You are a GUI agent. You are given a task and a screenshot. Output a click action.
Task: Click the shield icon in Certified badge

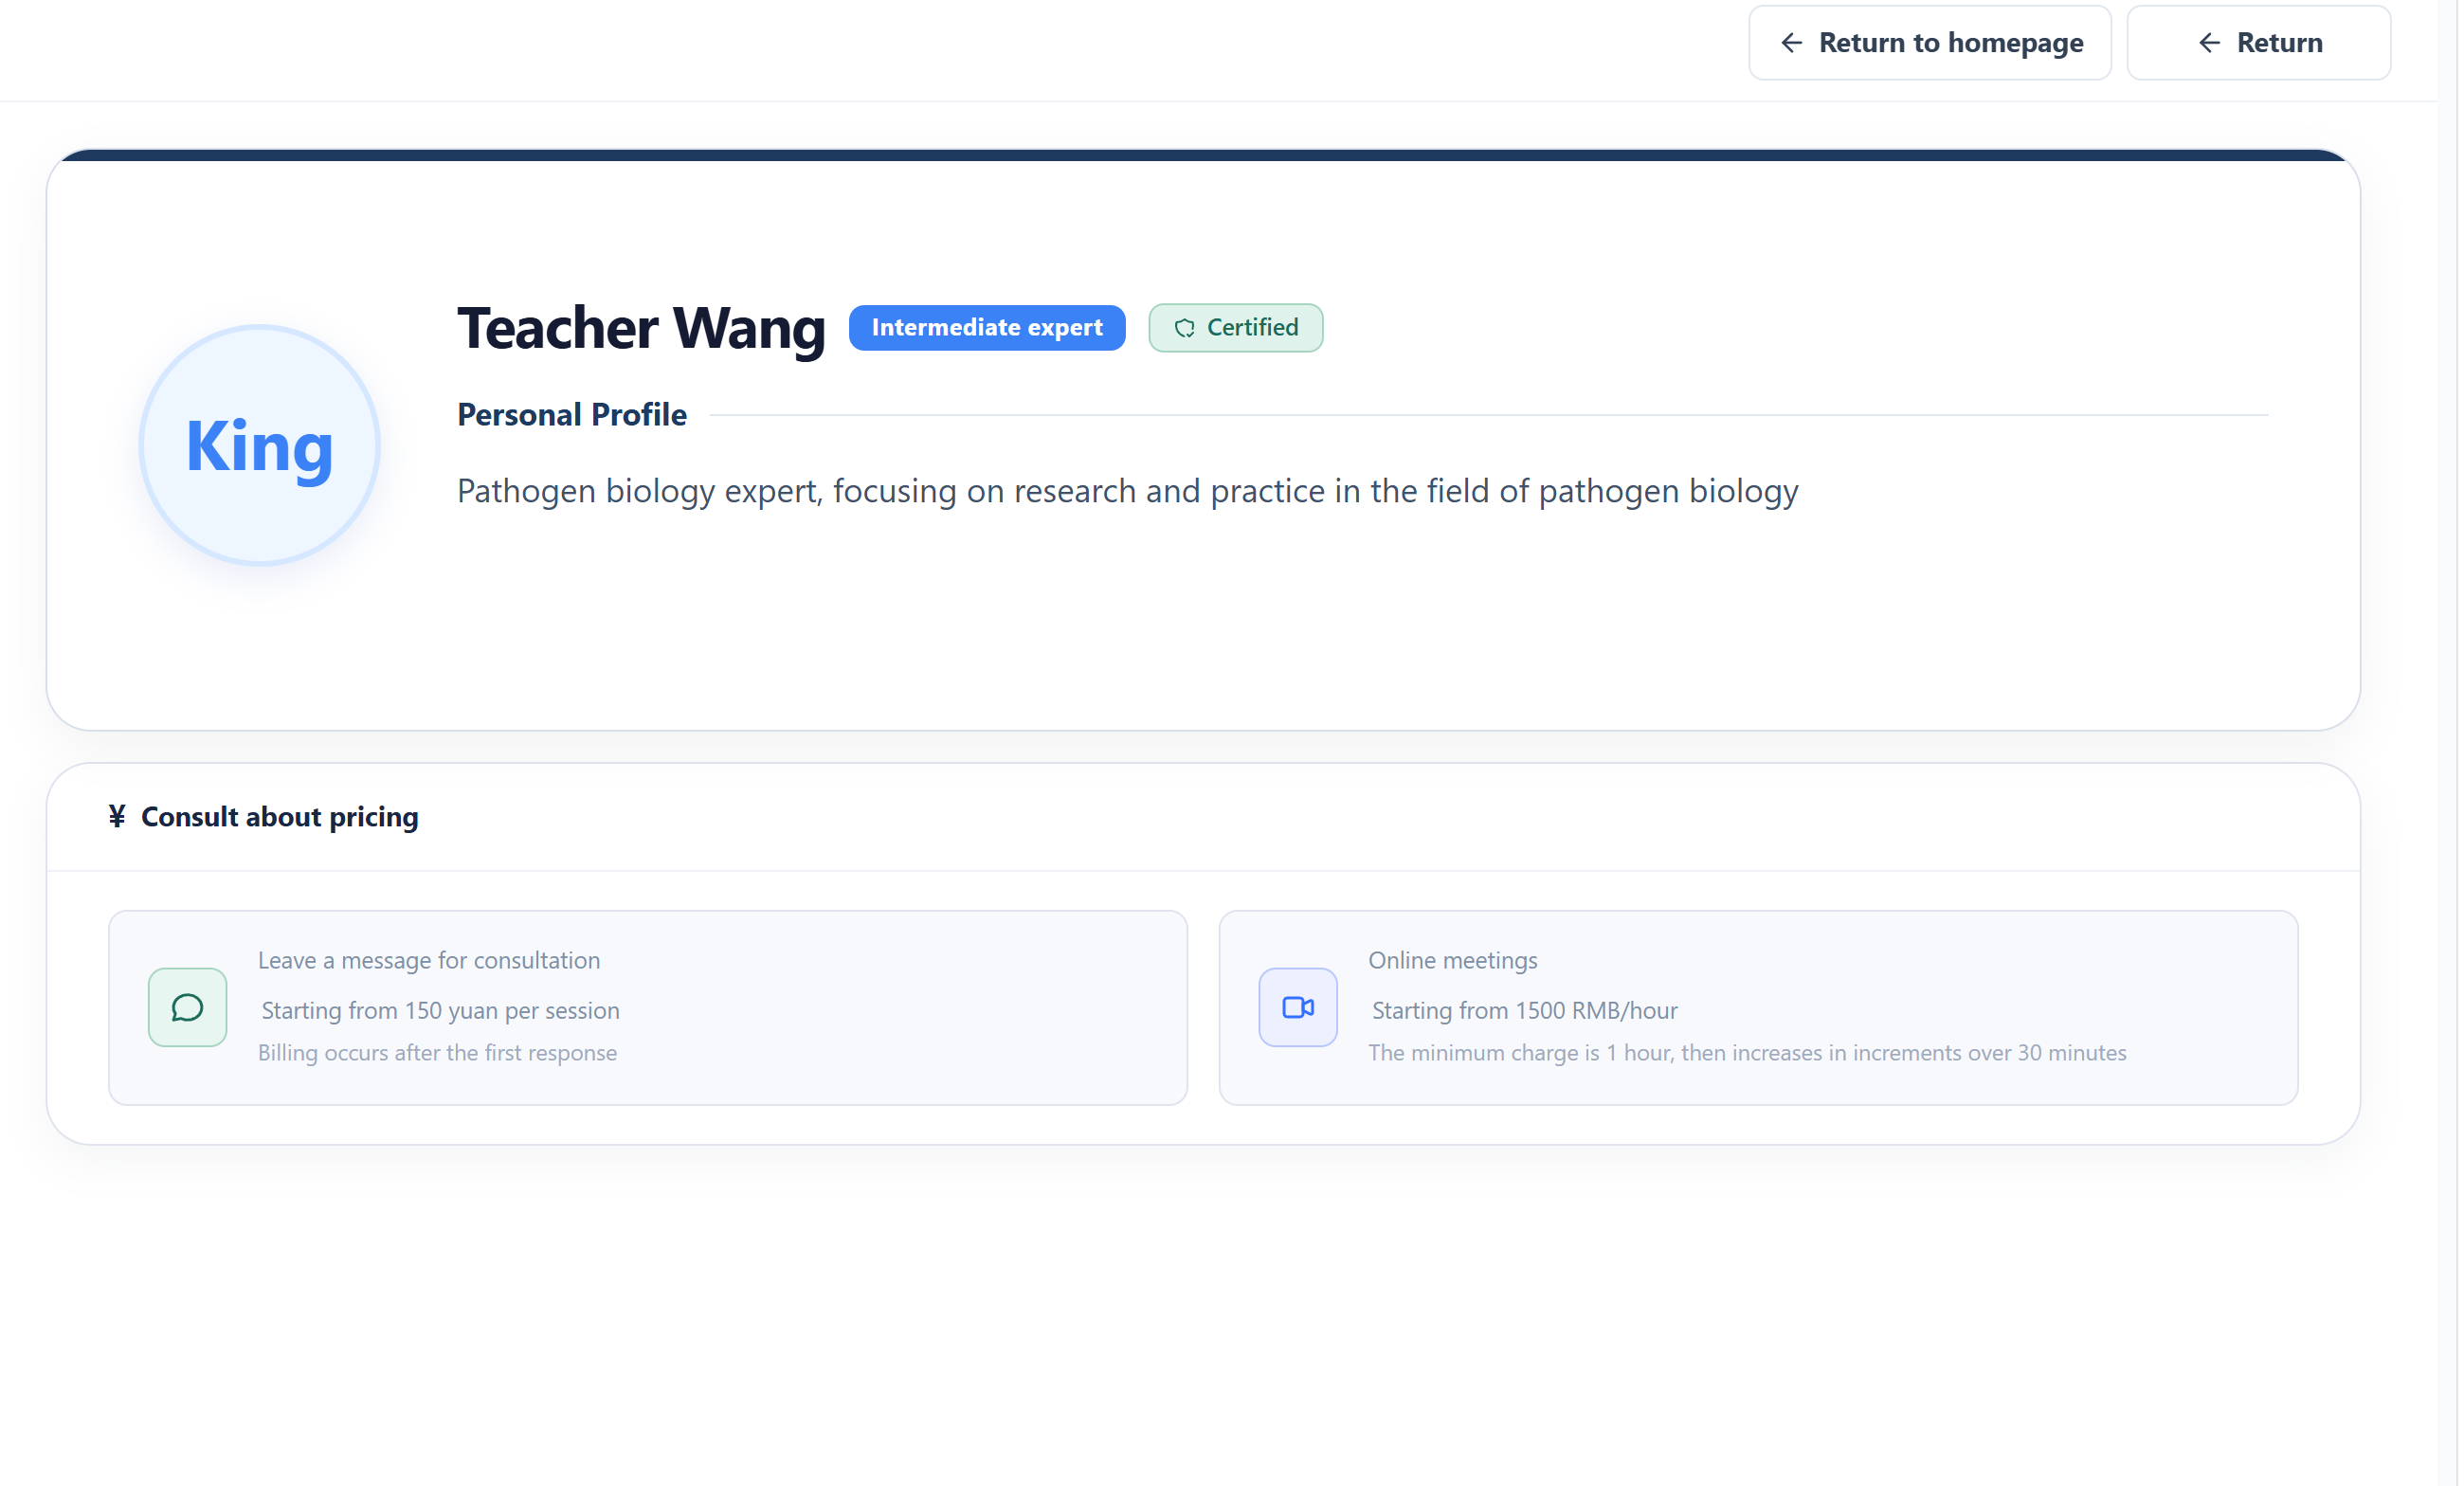pos(1185,328)
